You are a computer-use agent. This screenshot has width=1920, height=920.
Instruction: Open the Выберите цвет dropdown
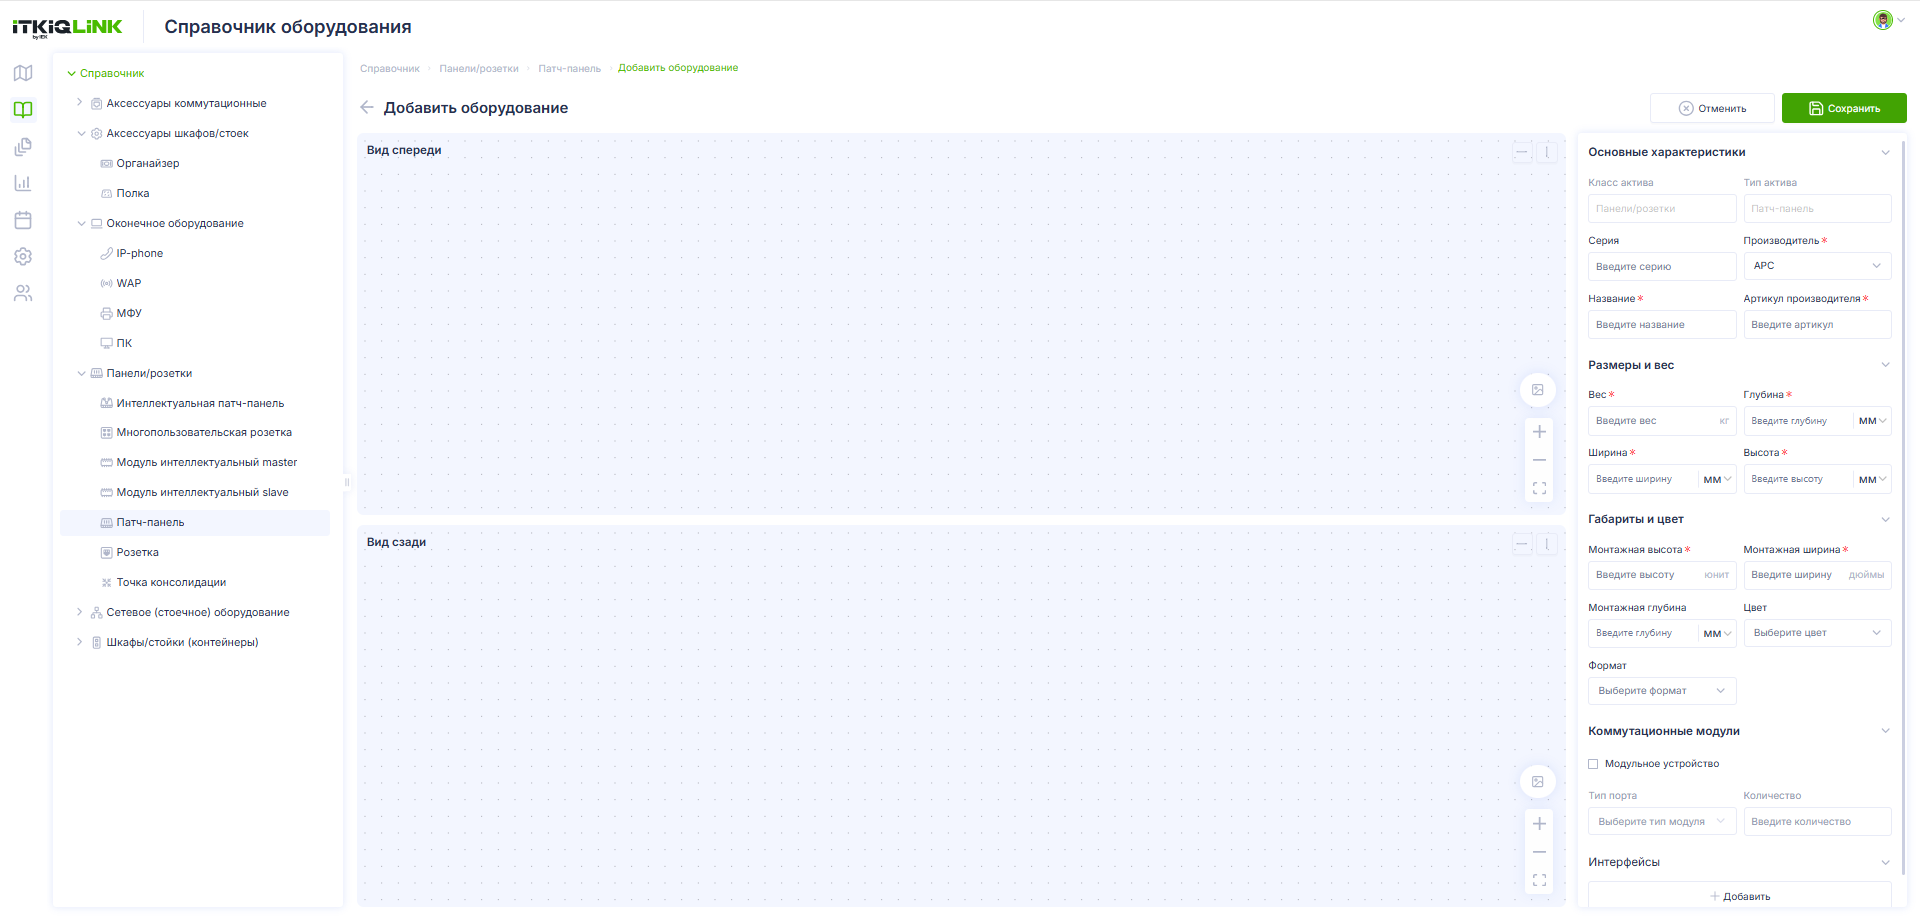click(1817, 633)
